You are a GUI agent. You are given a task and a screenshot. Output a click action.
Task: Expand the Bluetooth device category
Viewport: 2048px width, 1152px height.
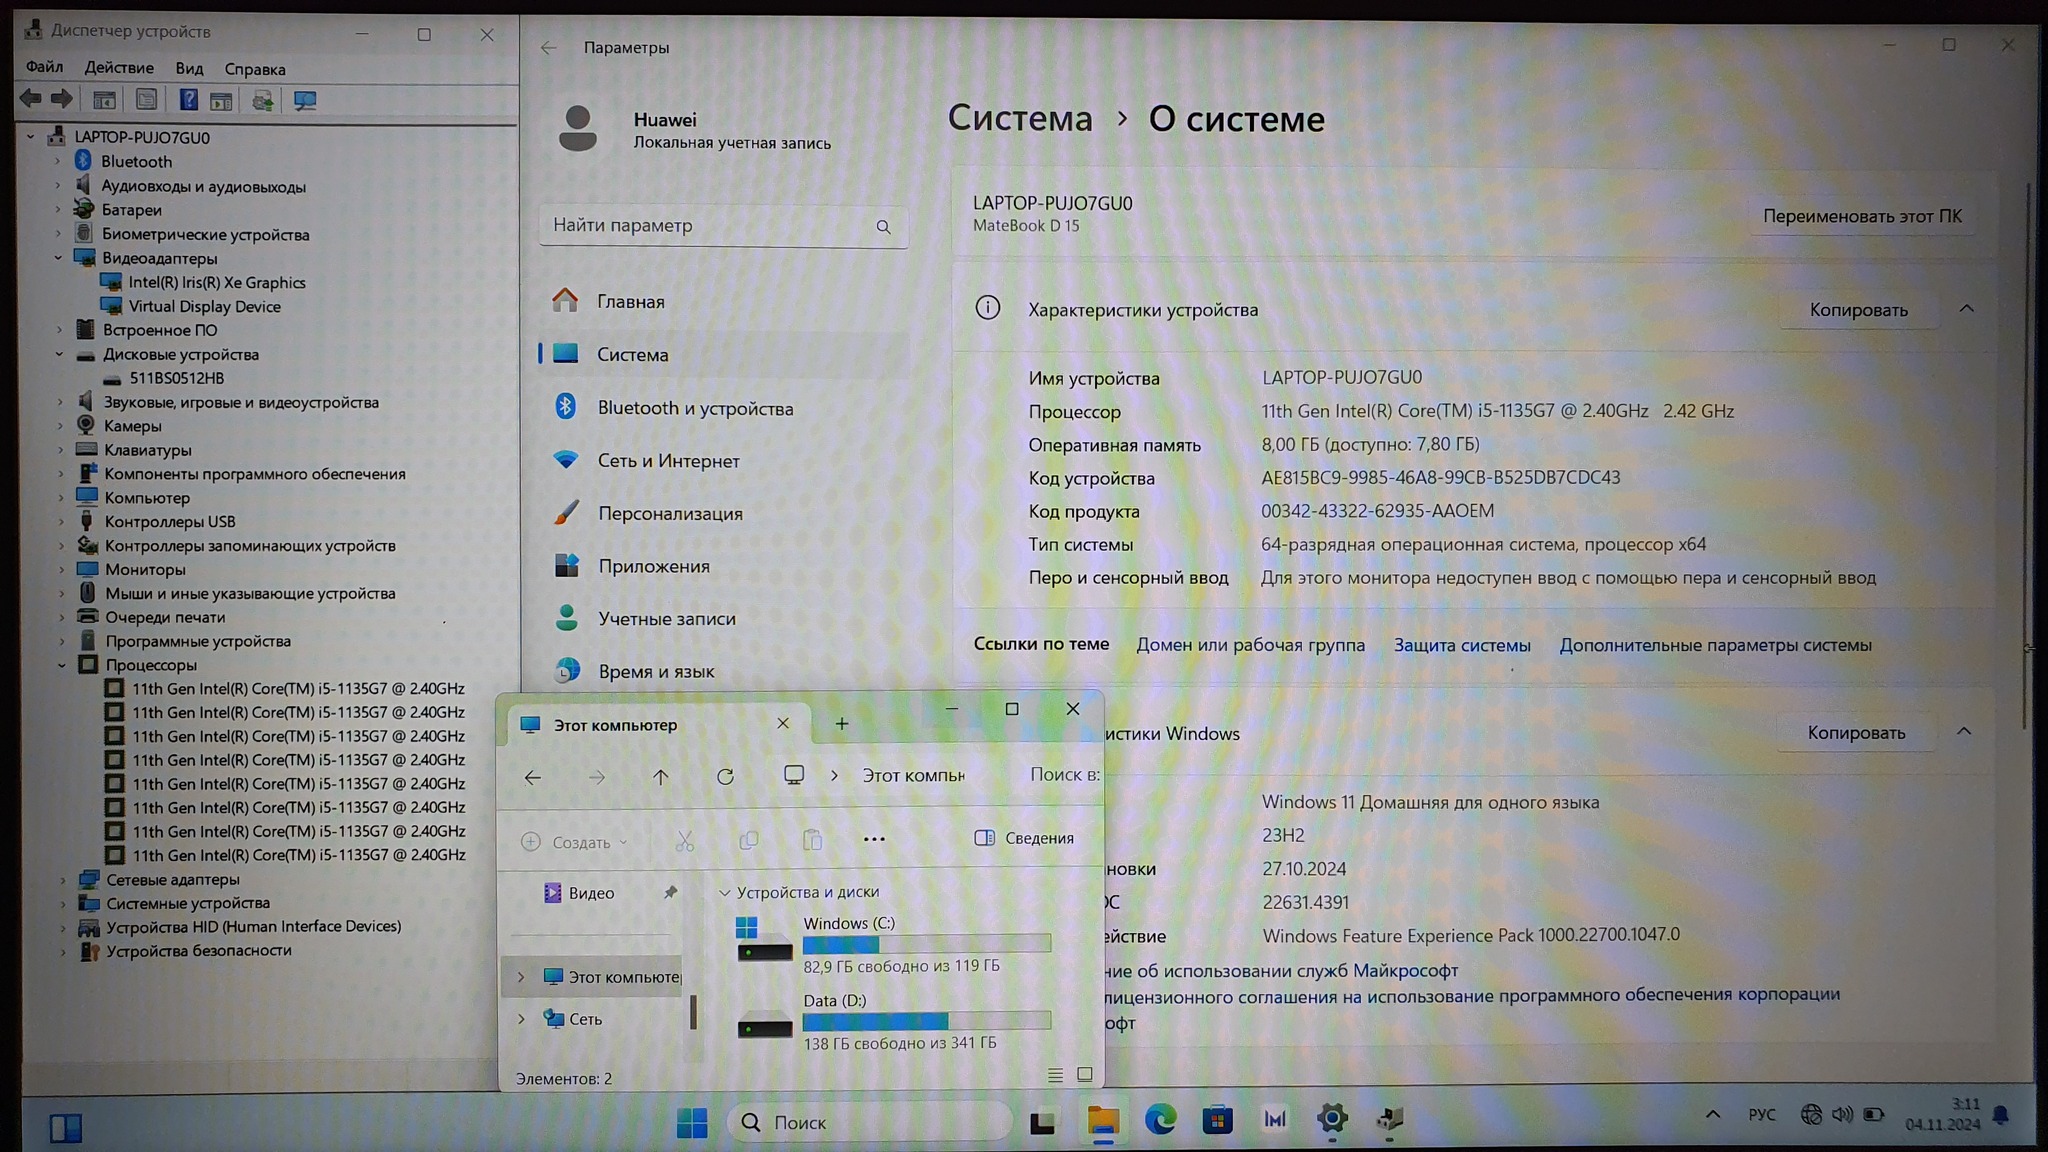tap(58, 162)
